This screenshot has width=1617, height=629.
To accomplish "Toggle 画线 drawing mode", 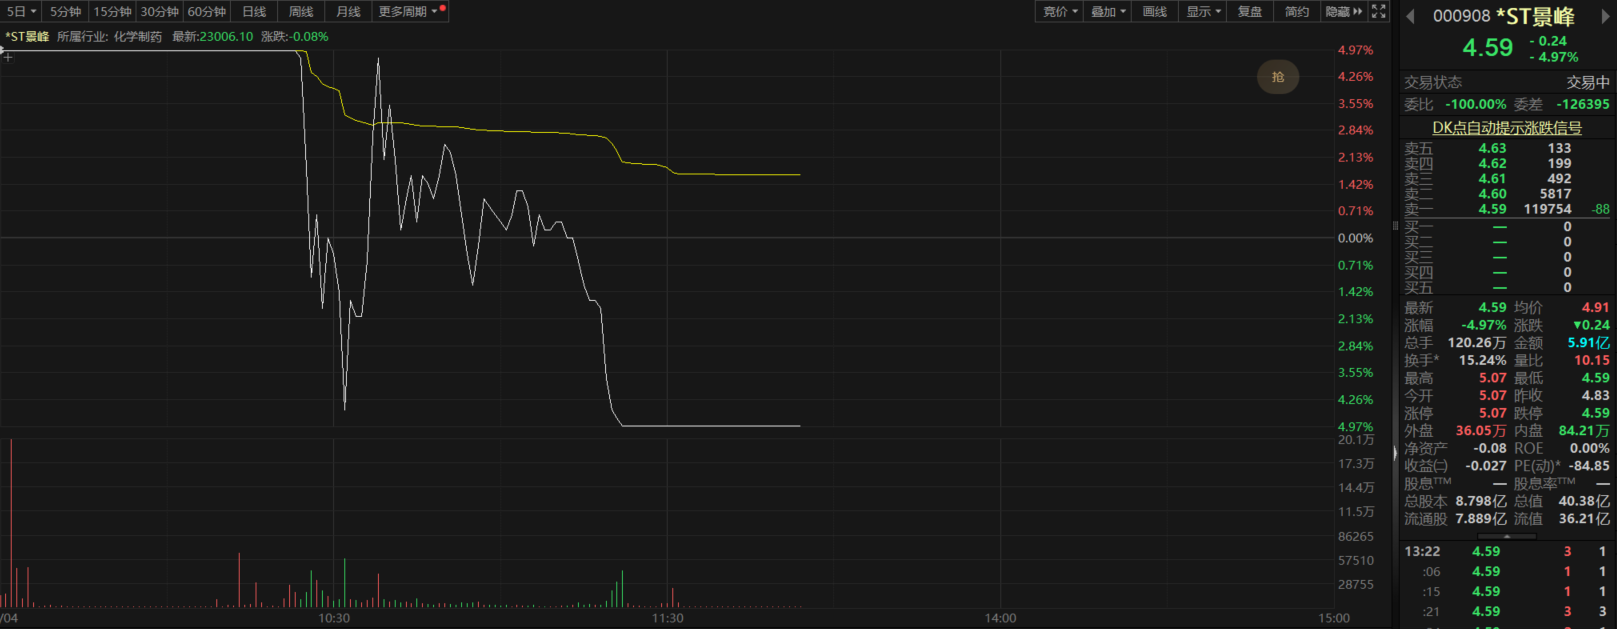I will point(1154,11).
